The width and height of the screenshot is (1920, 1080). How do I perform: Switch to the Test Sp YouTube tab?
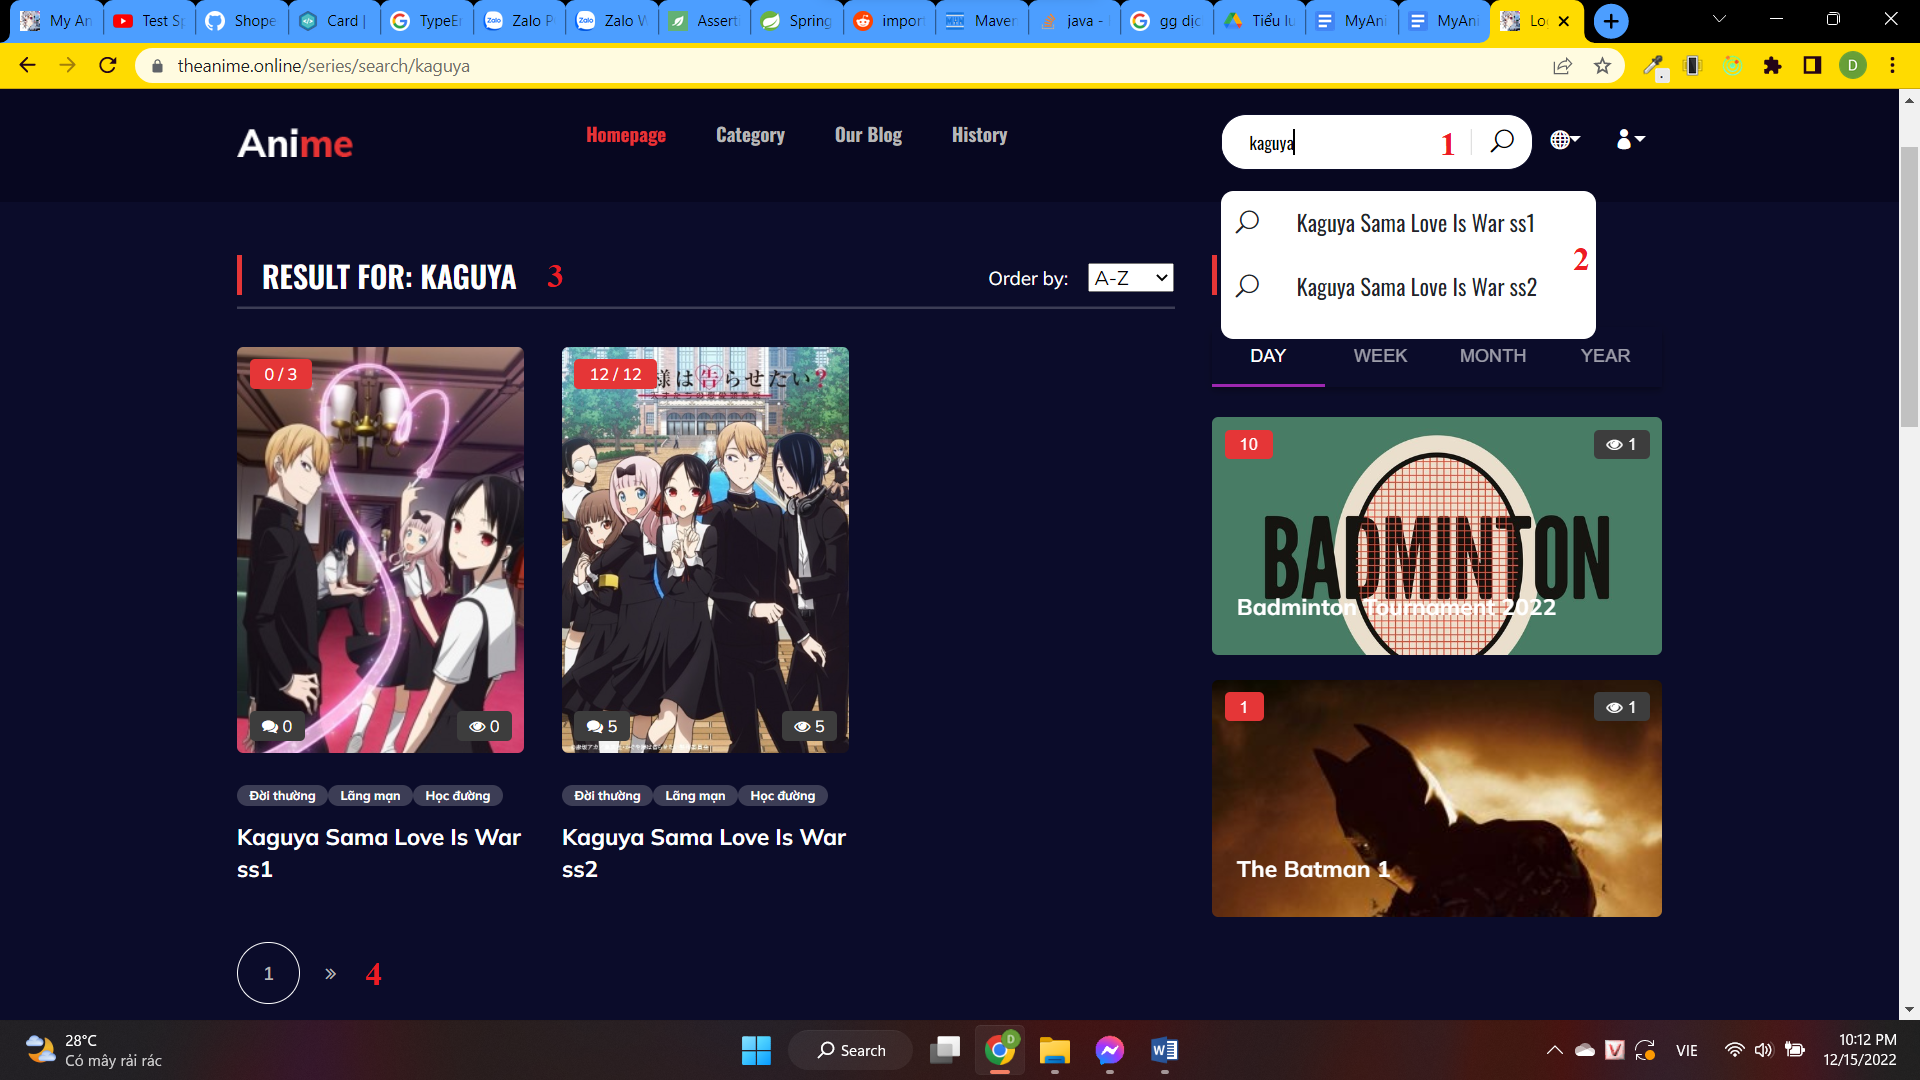click(x=148, y=20)
